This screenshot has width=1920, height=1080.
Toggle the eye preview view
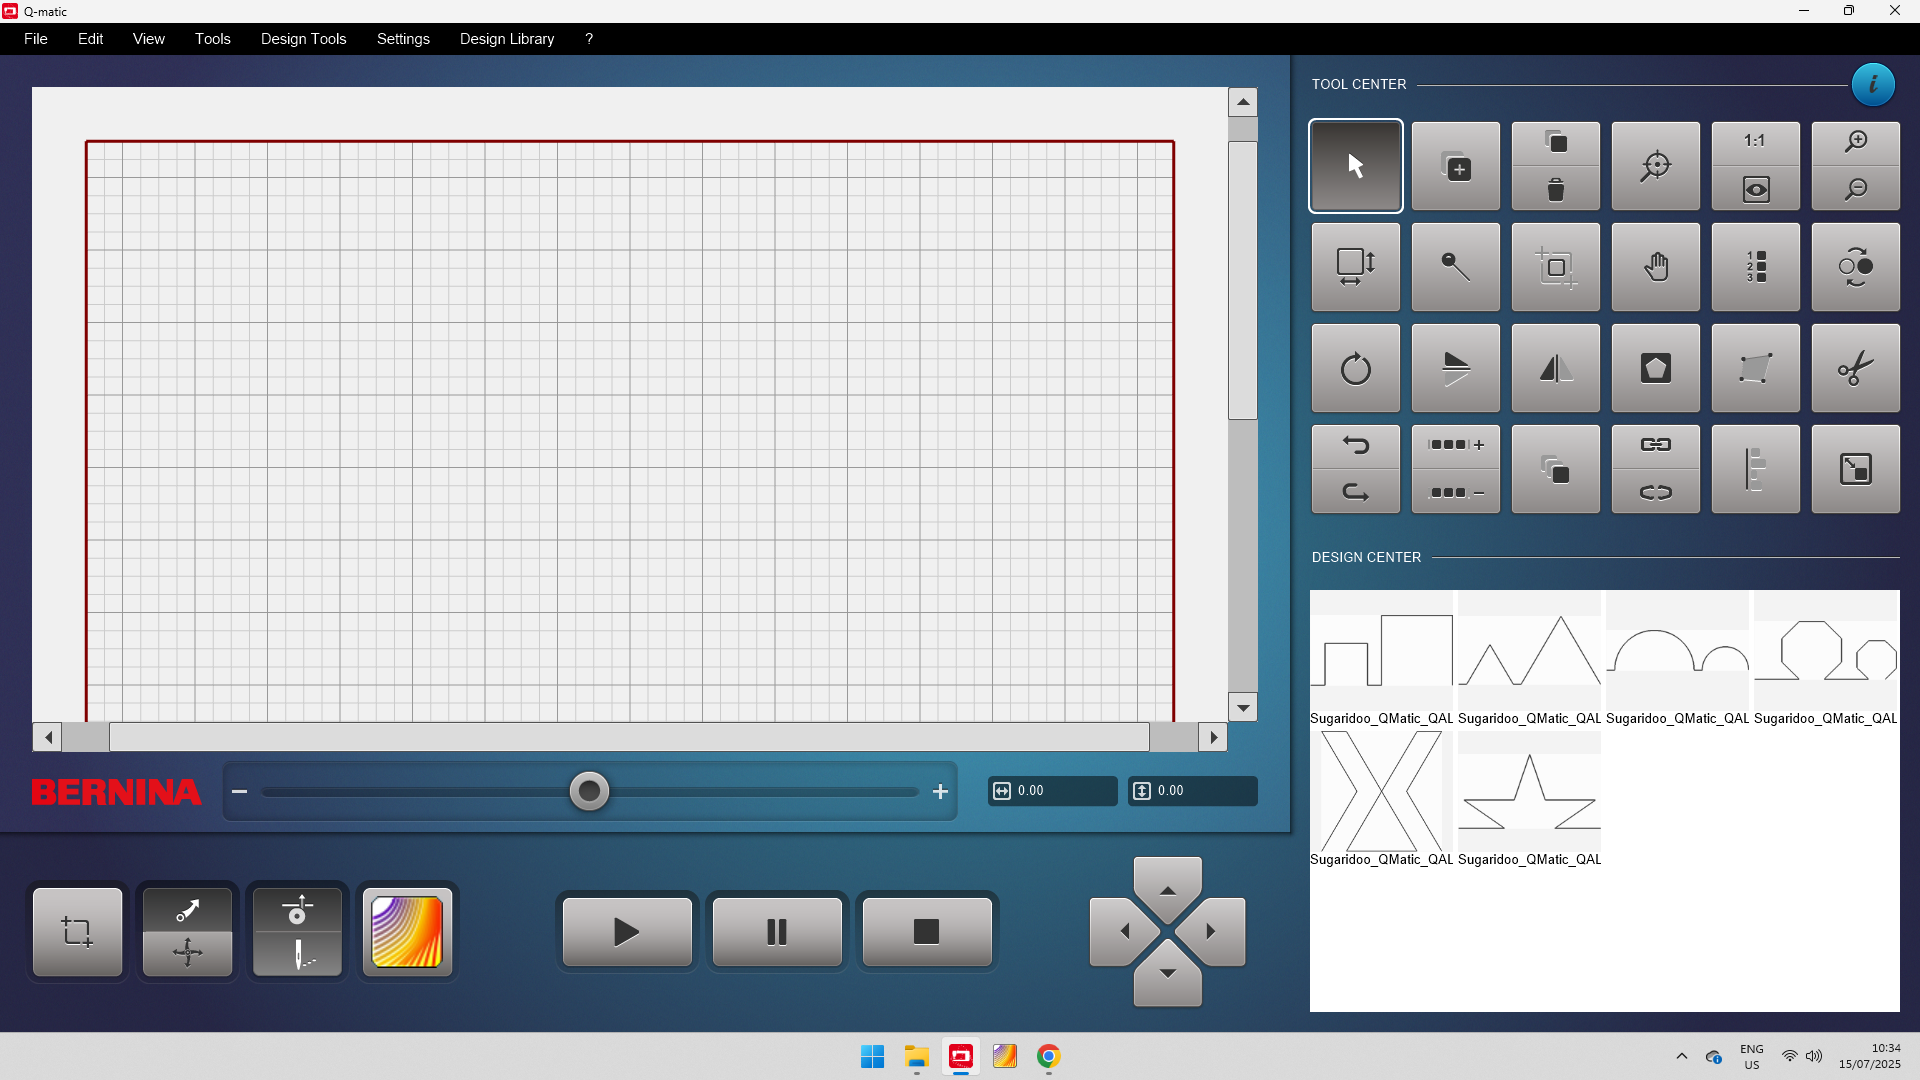pyautogui.click(x=1755, y=190)
